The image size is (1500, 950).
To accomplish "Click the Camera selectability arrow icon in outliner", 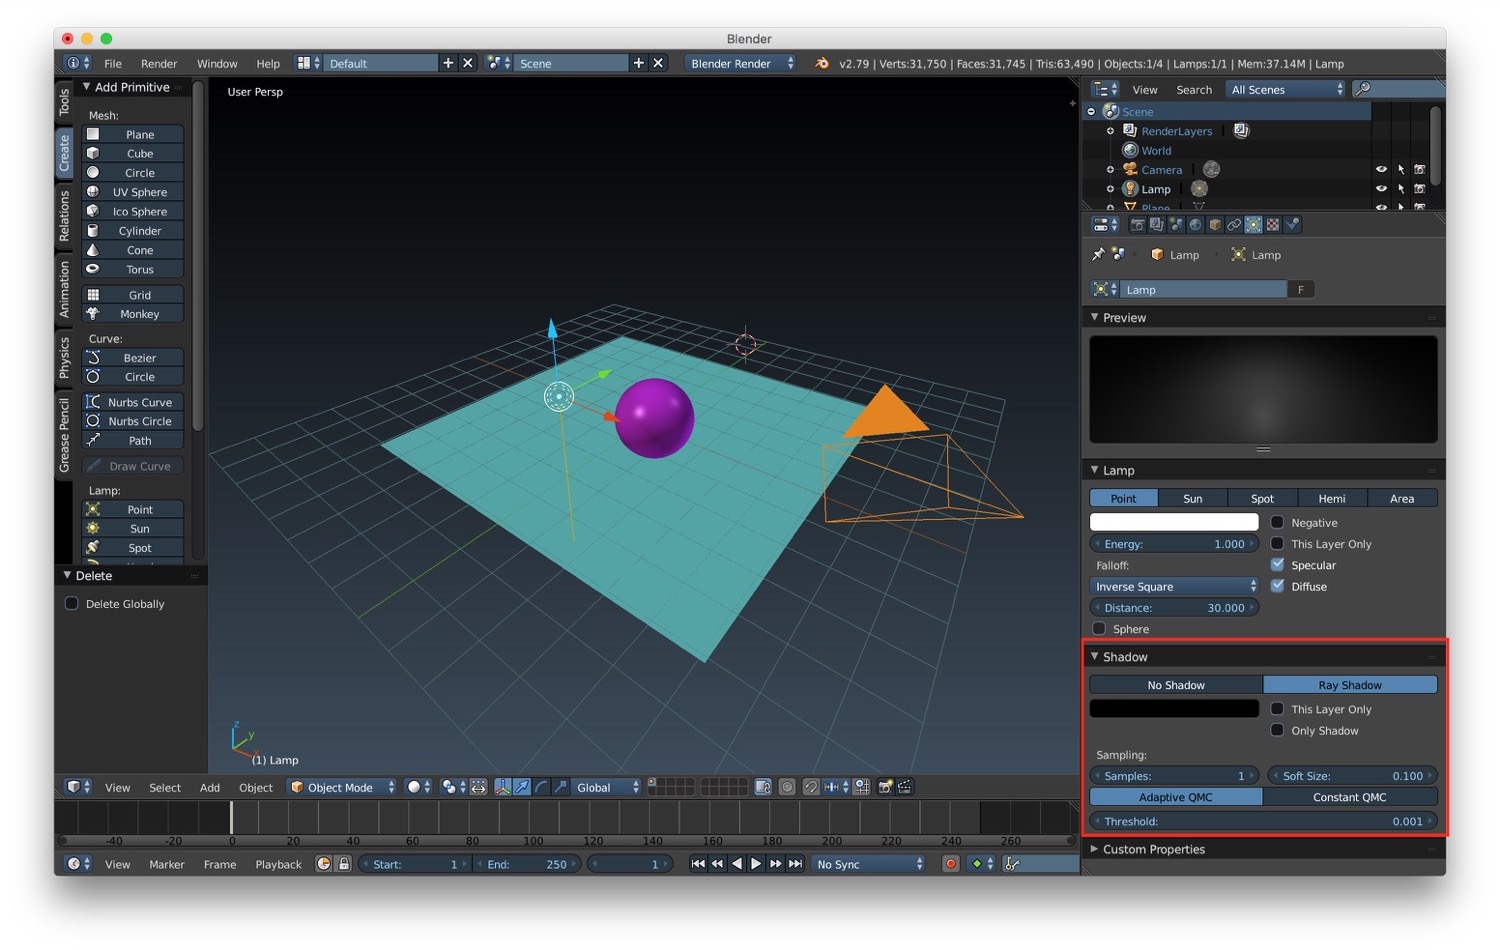I will click(x=1401, y=169).
